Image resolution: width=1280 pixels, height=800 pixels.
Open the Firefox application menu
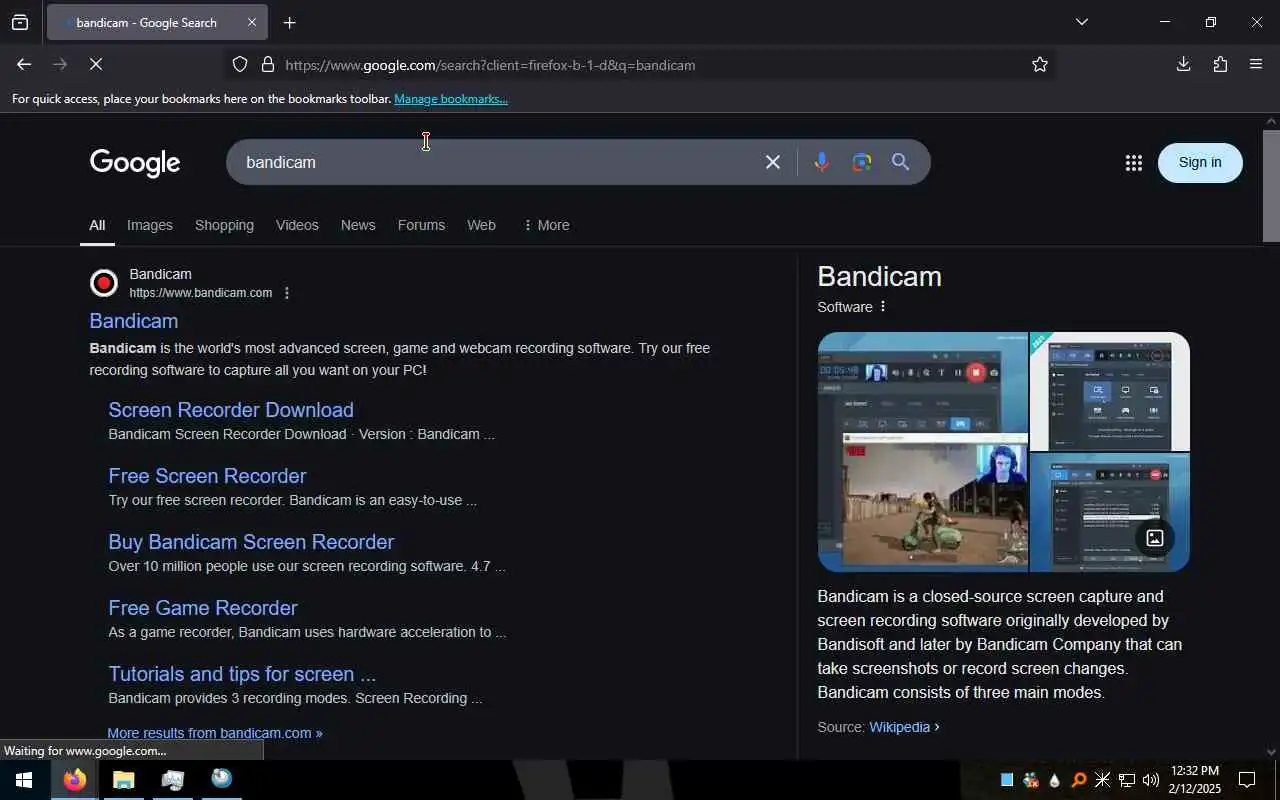1256,64
